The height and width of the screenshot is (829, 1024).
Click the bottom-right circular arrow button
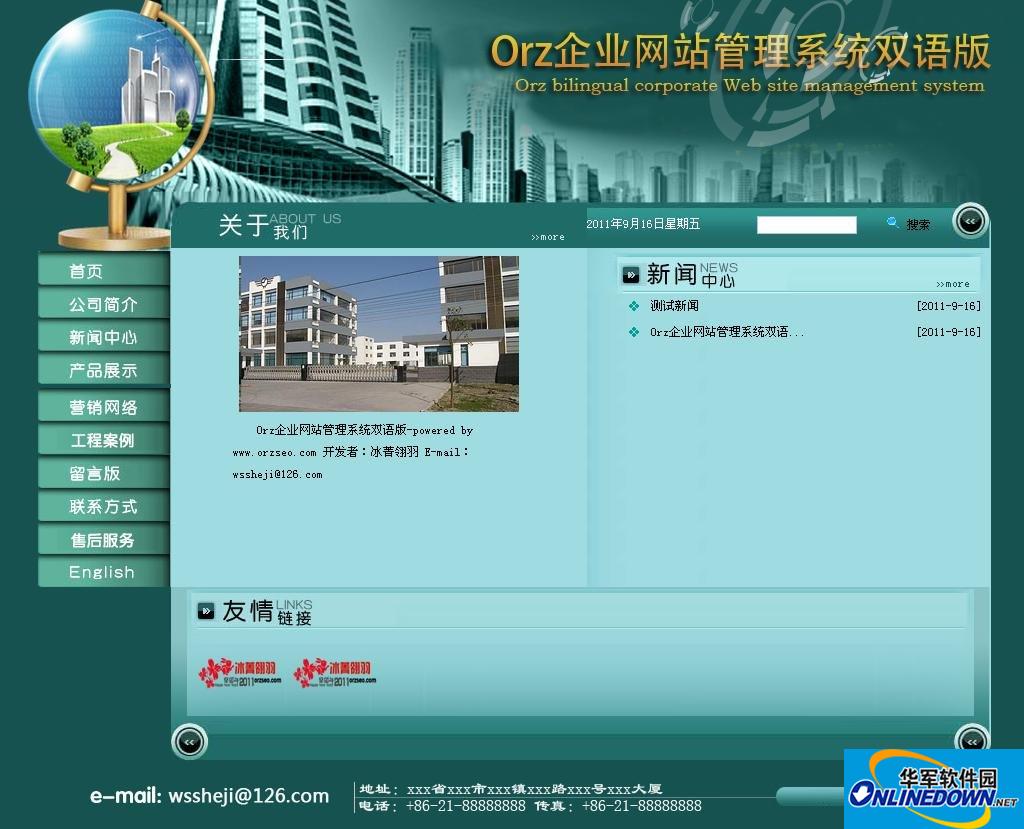969,742
